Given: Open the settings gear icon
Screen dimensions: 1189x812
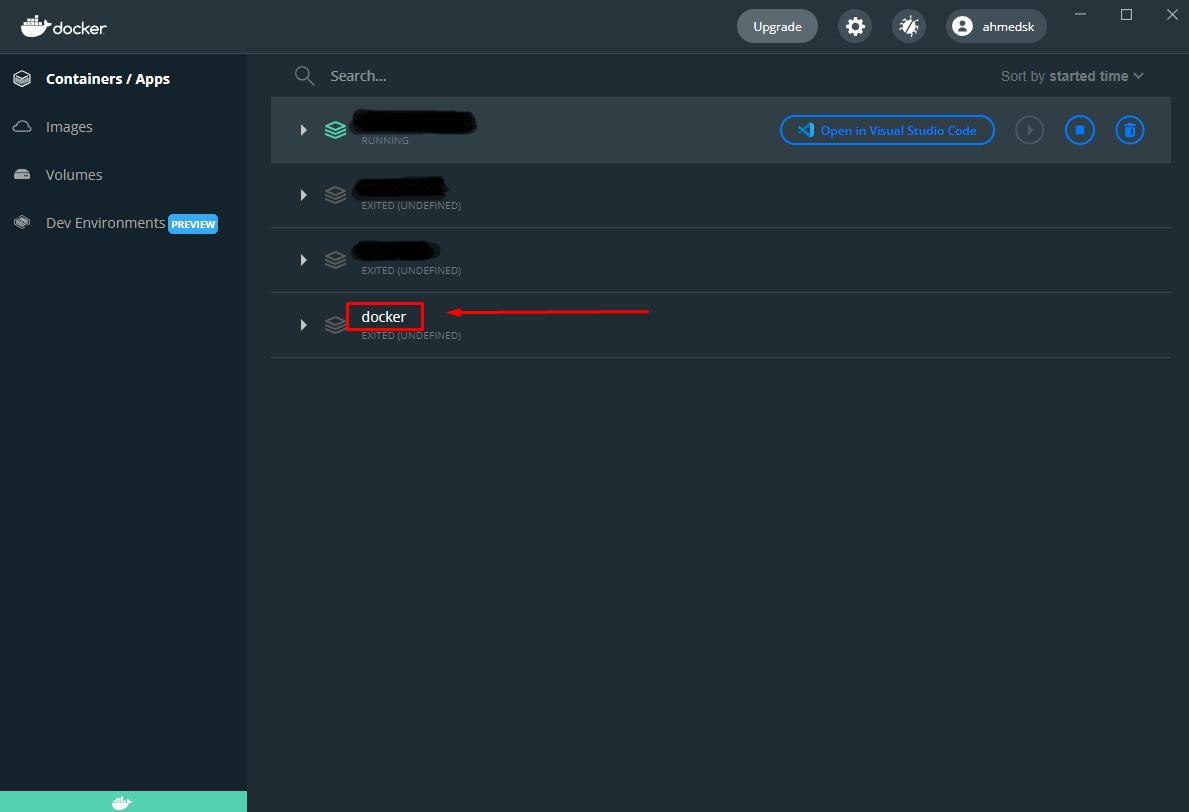Looking at the screenshot, I should coord(855,27).
